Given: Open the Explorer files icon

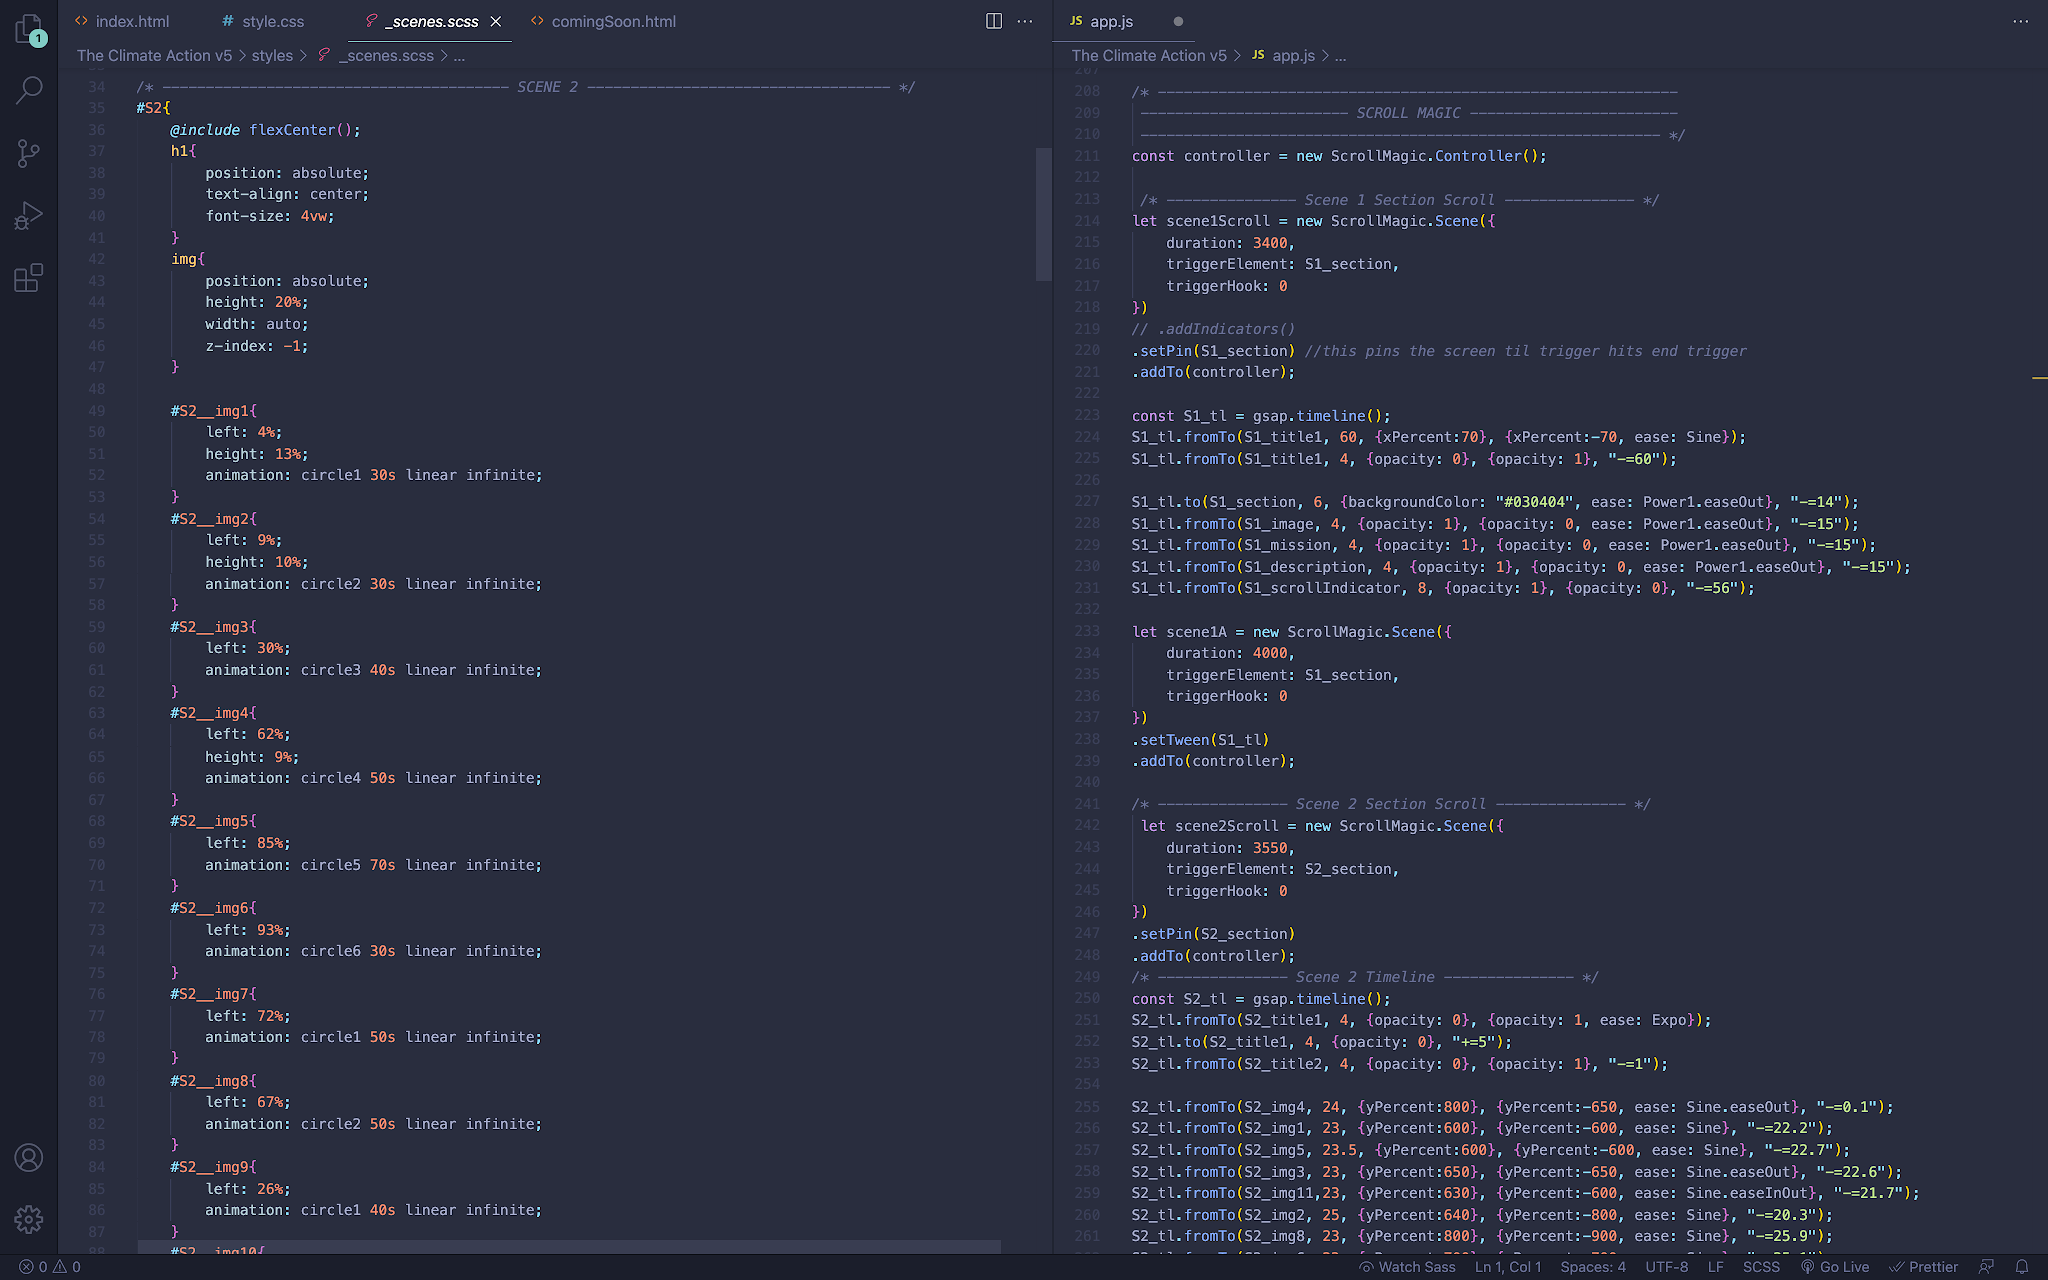Looking at the screenshot, I should click(29, 29).
